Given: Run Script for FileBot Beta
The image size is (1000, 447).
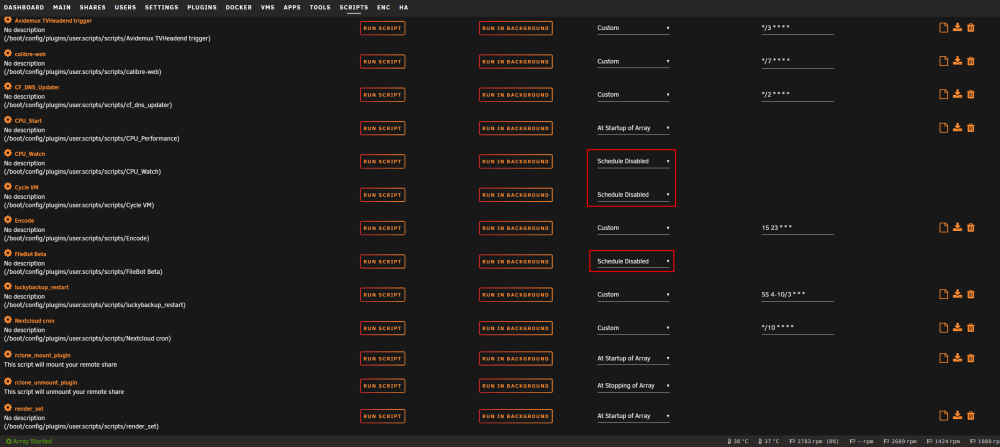Looking at the screenshot, I should 383,261.
